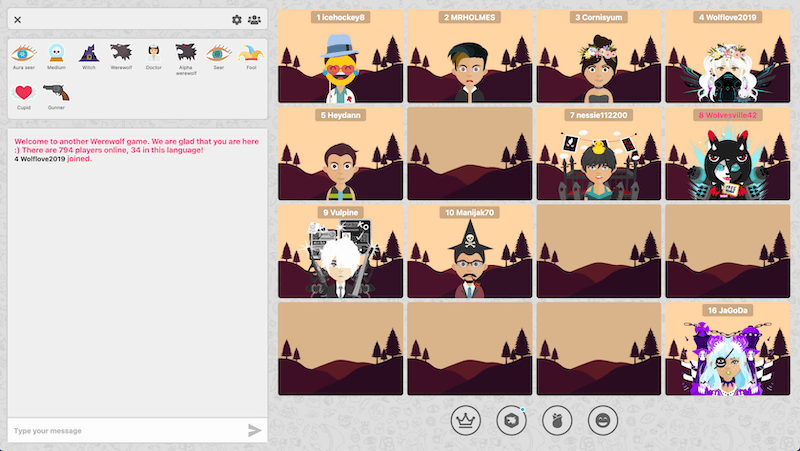
Task: Click the send message arrow icon
Action: (x=254, y=430)
